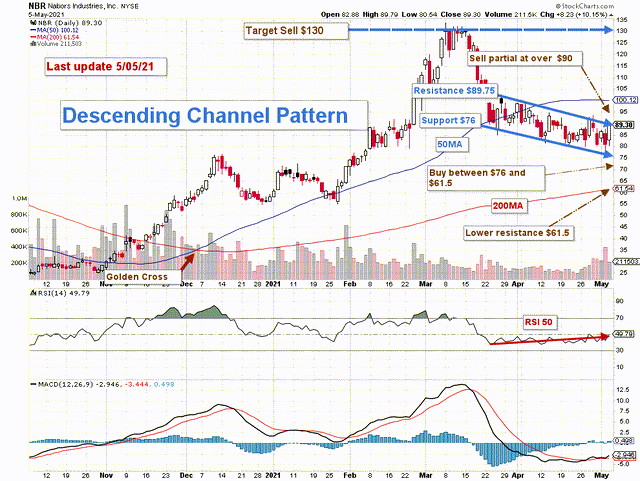This screenshot has width=640, height=481.
Task: Click the 135 price axis value
Action: pos(622,19)
